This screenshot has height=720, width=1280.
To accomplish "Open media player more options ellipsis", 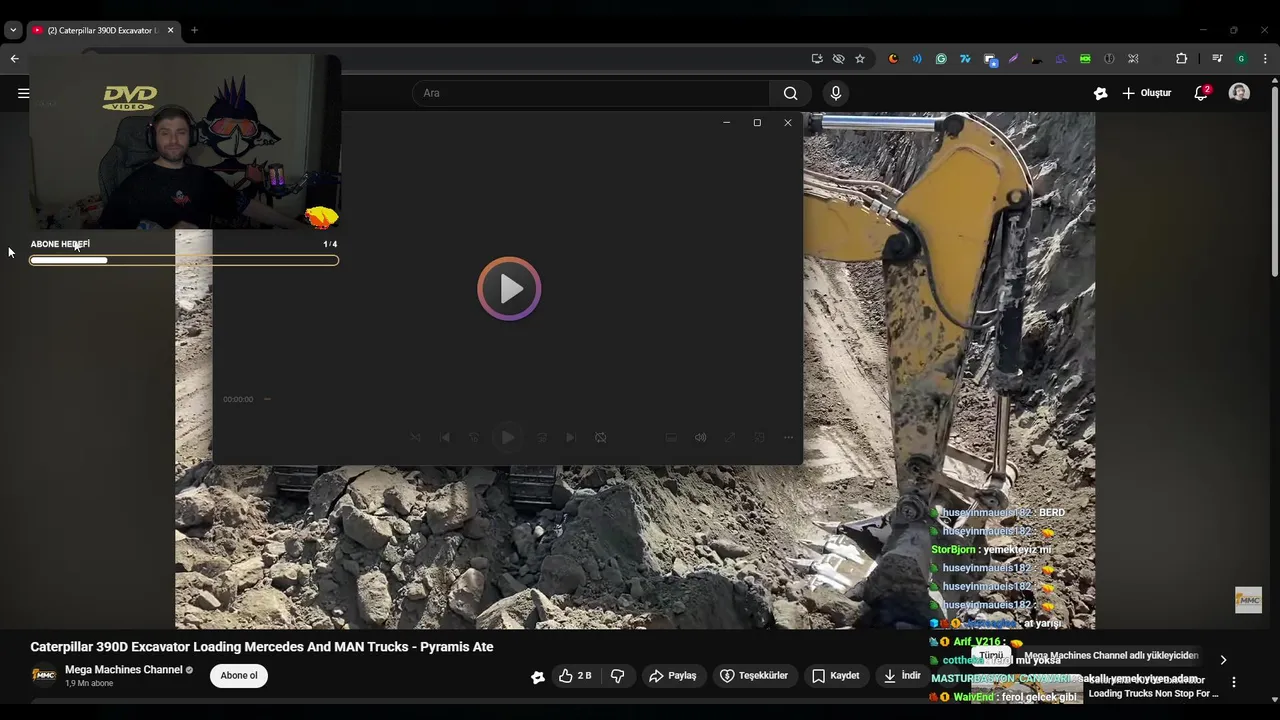I will (788, 438).
